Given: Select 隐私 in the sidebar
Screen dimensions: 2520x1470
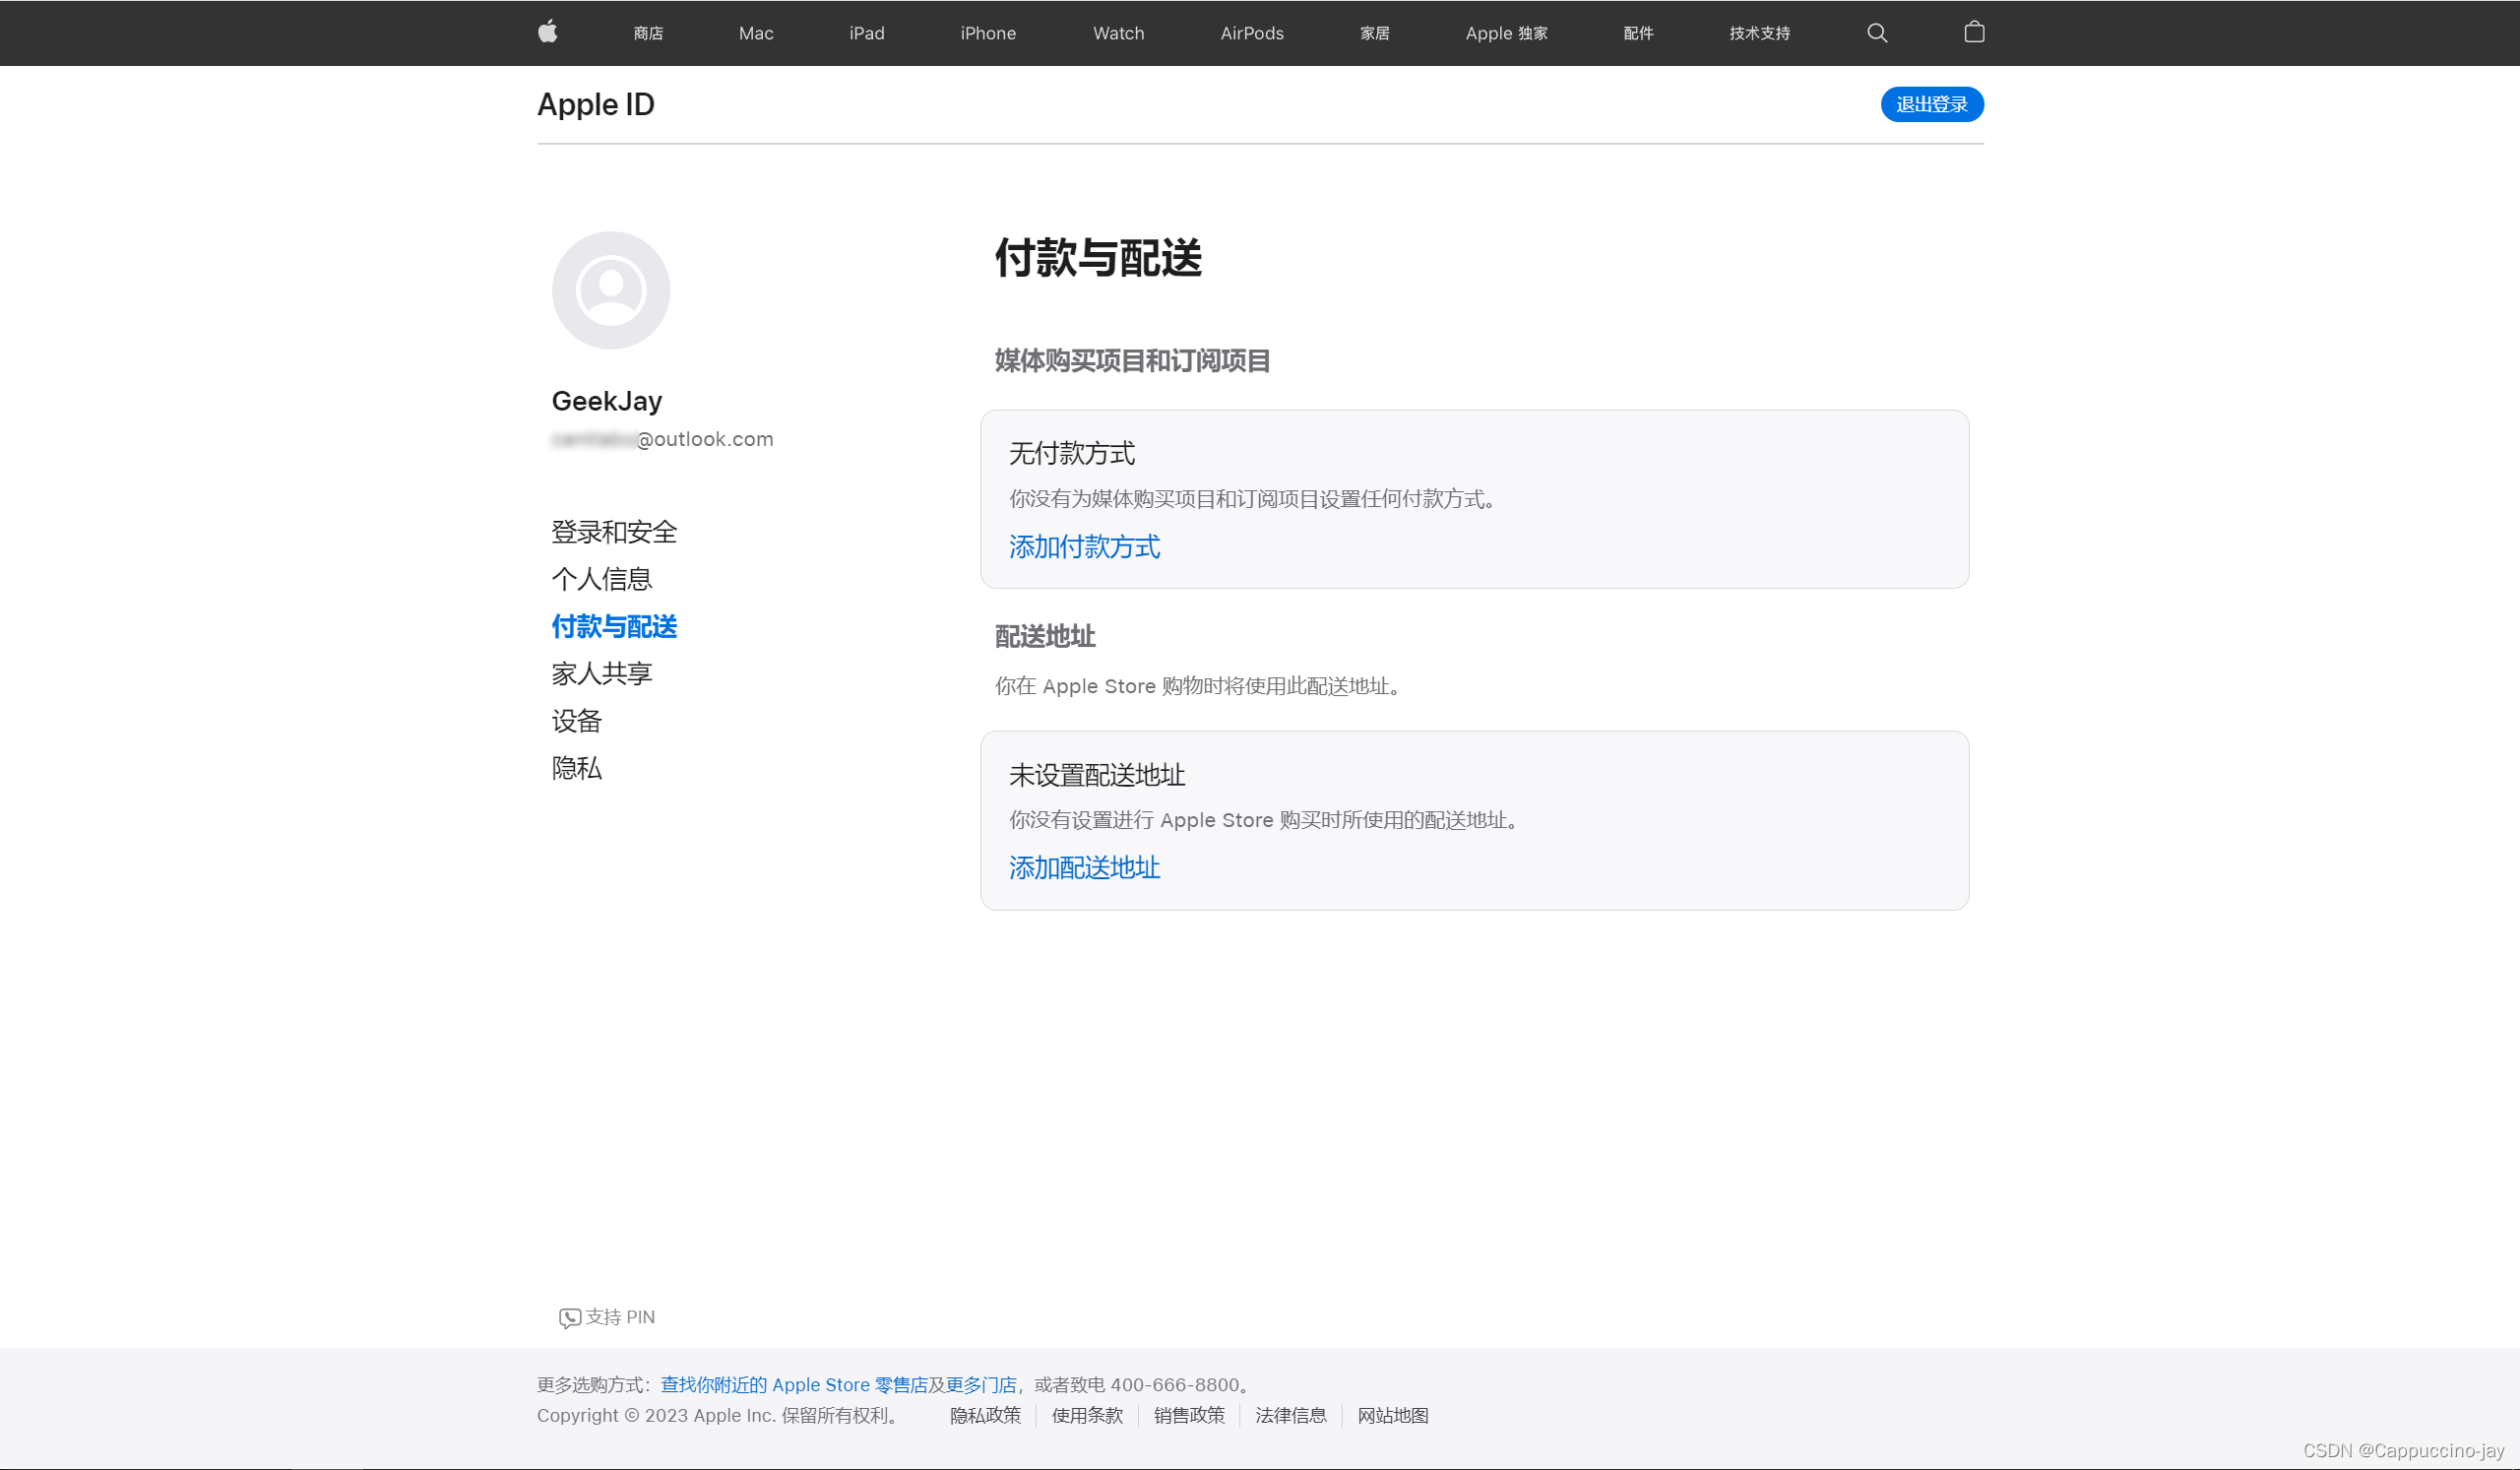Looking at the screenshot, I should coord(576,767).
